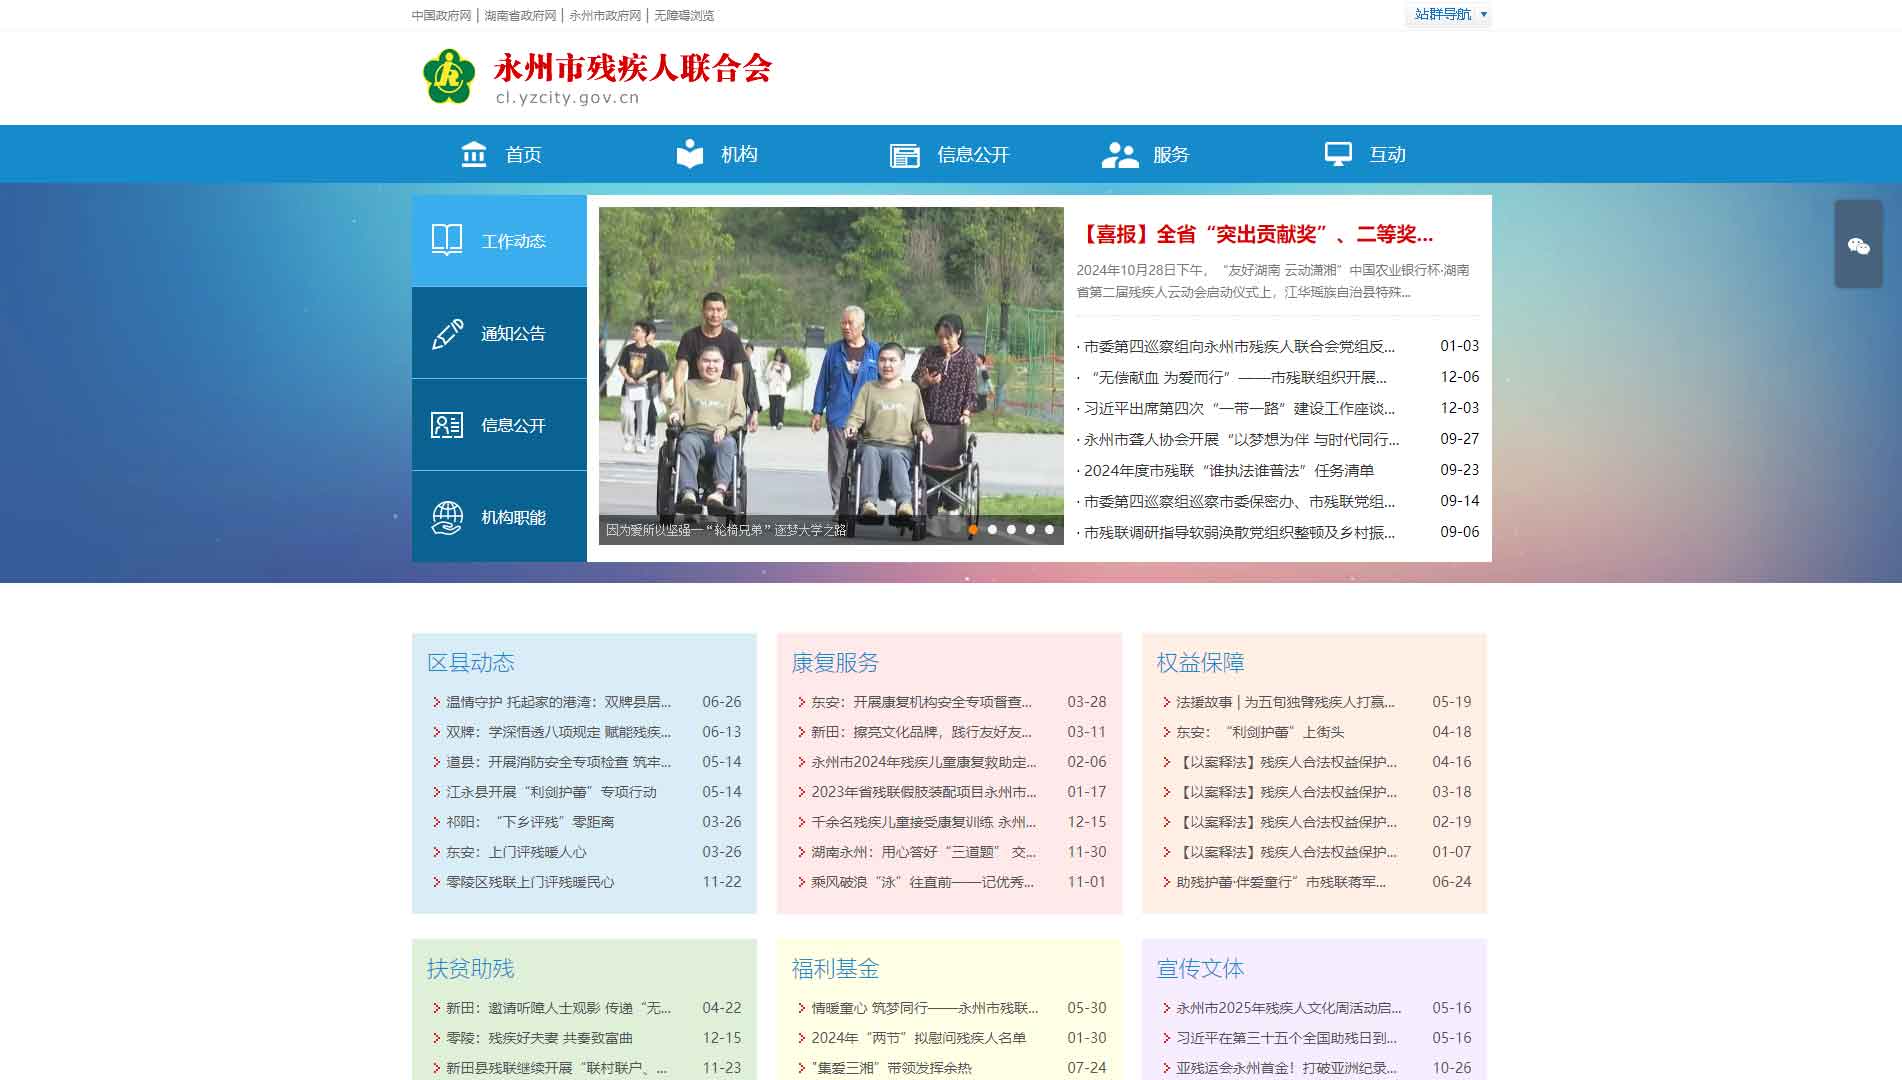Select second carousel dot indicator
Image resolution: width=1902 pixels, height=1080 pixels.
[x=992, y=530]
